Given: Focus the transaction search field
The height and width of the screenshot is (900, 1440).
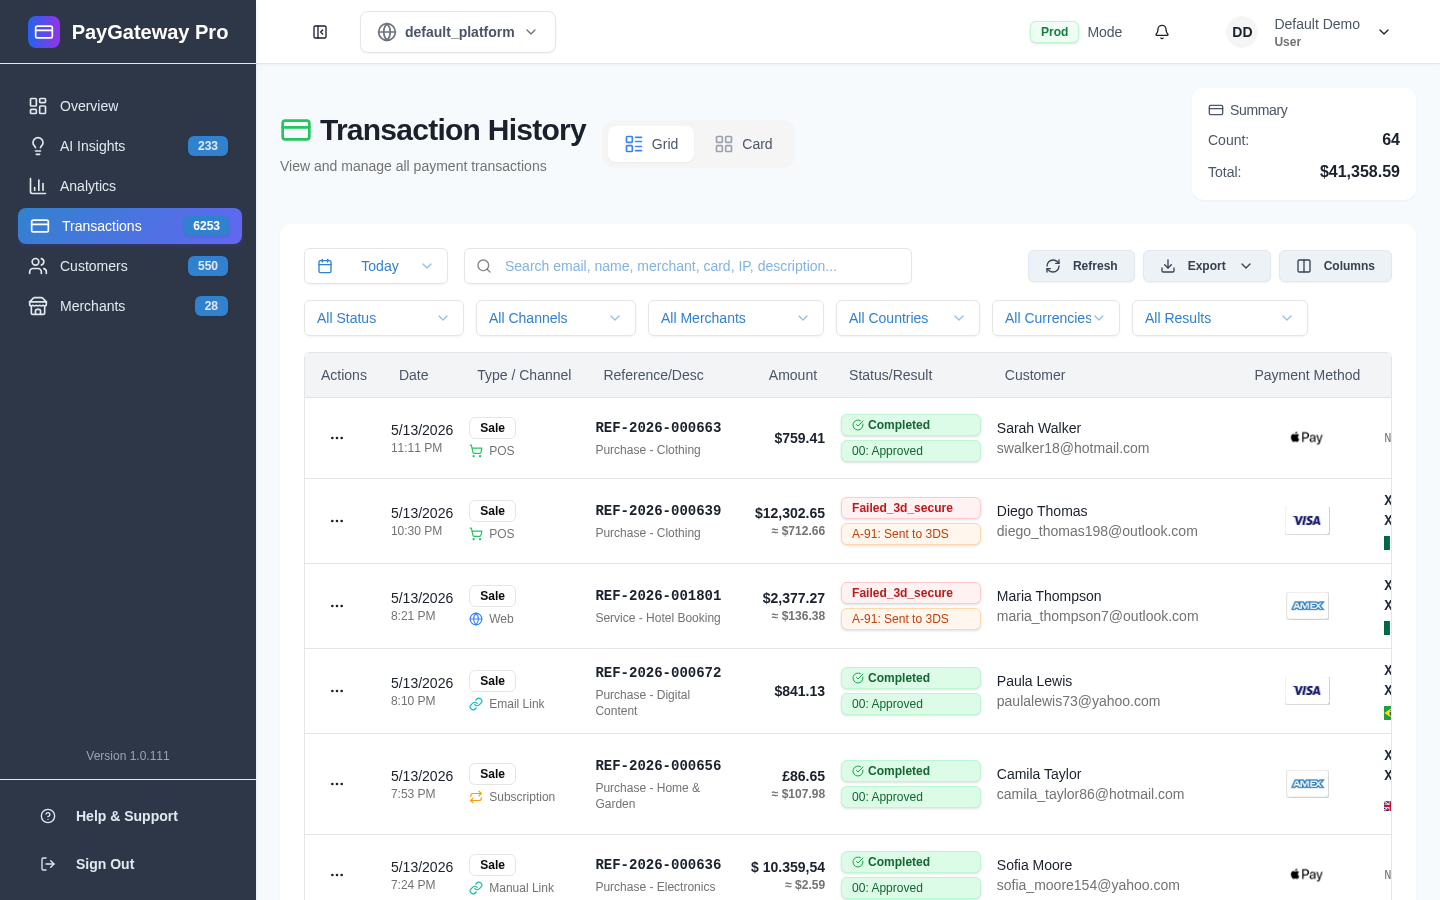Looking at the screenshot, I should [688, 266].
